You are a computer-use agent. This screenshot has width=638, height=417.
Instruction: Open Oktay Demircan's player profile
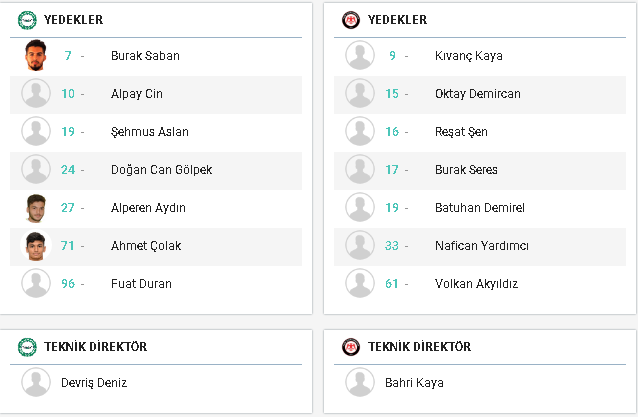click(478, 94)
